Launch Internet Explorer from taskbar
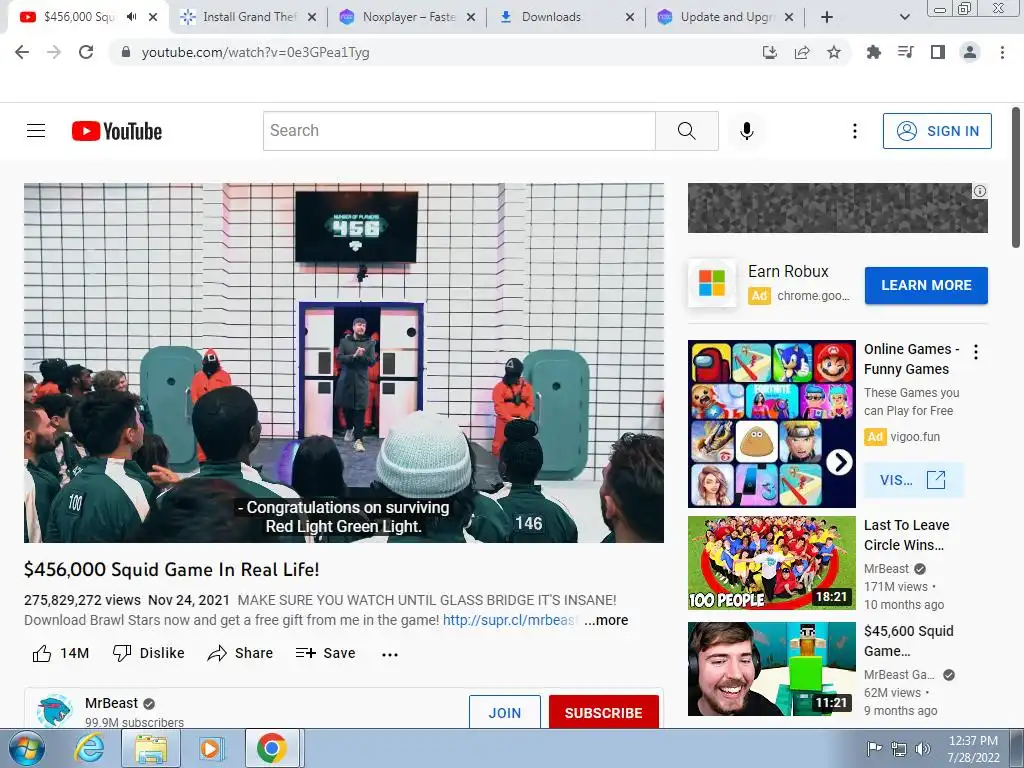Viewport: 1024px width, 768px height. [89, 748]
